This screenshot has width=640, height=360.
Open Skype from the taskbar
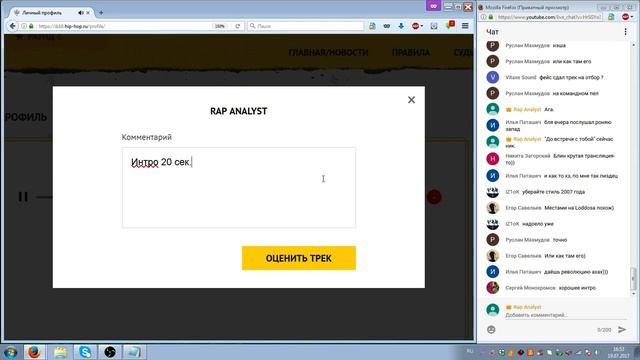85,352
